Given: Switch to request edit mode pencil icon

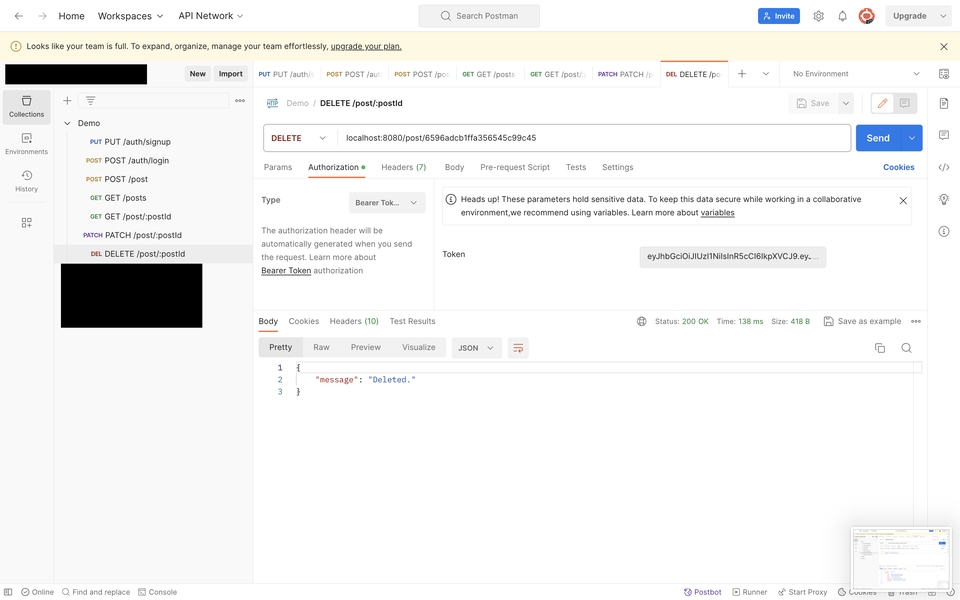Looking at the screenshot, I should [882, 103].
